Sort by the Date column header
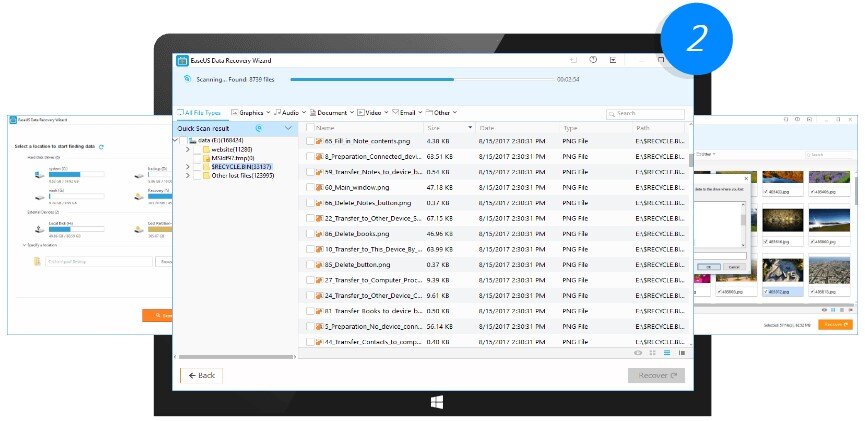Viewport: 865px width, 421px height. [517, 128]
